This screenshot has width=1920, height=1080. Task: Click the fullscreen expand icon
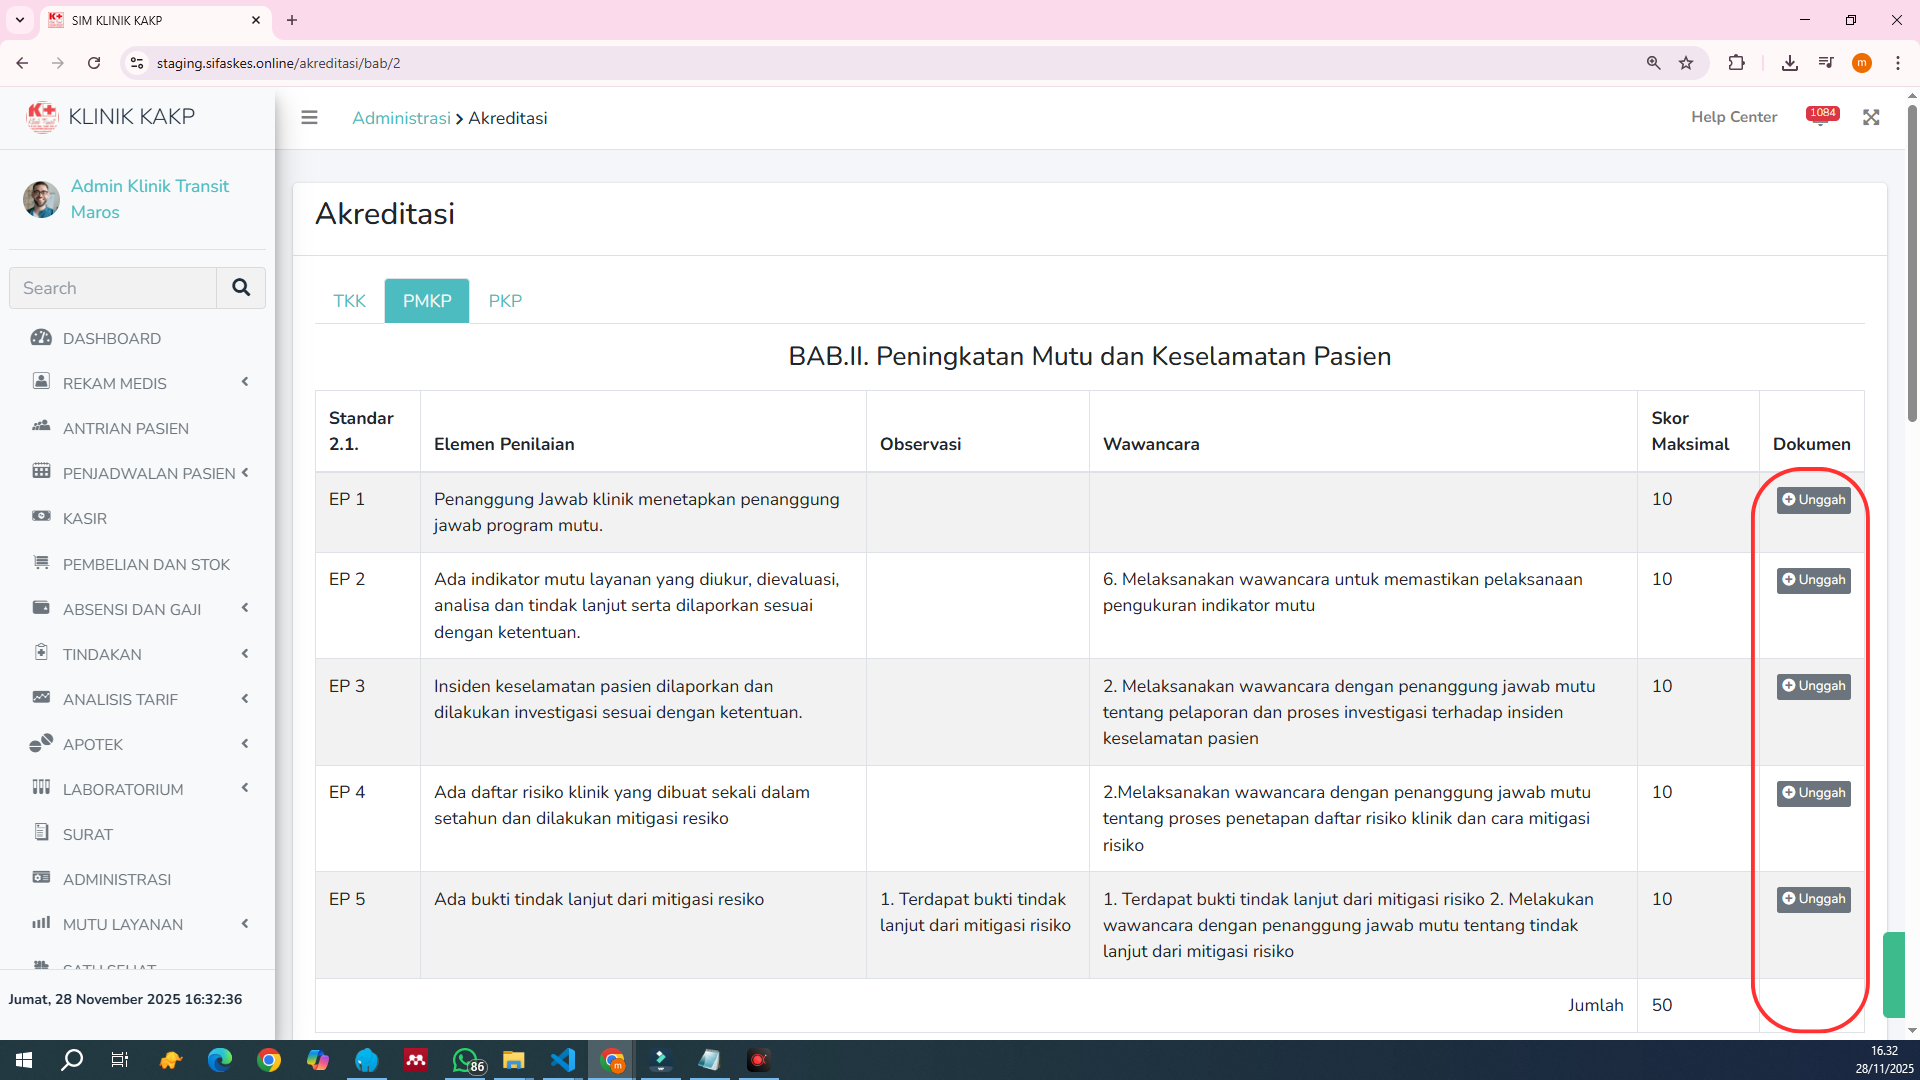(1871, 118)
